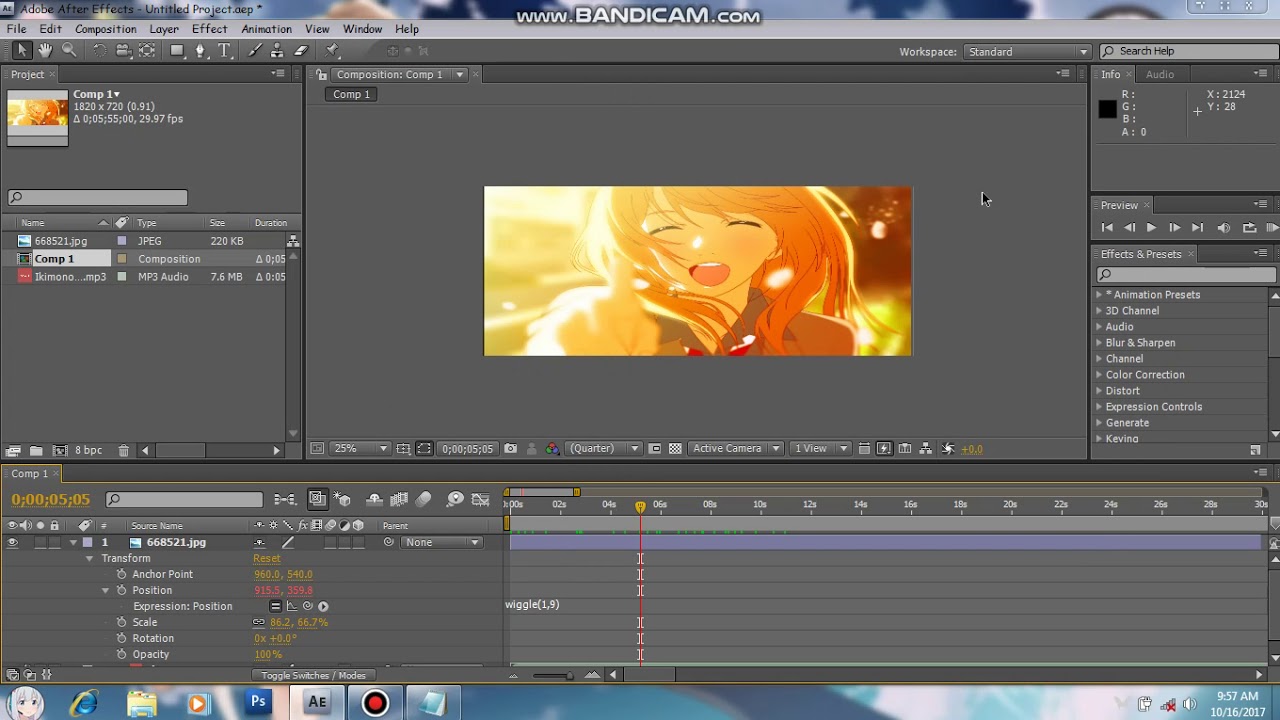1280x720 pixels.
Task: Toggle the stopwatch for Opacity
Action: tap(122, 654)
